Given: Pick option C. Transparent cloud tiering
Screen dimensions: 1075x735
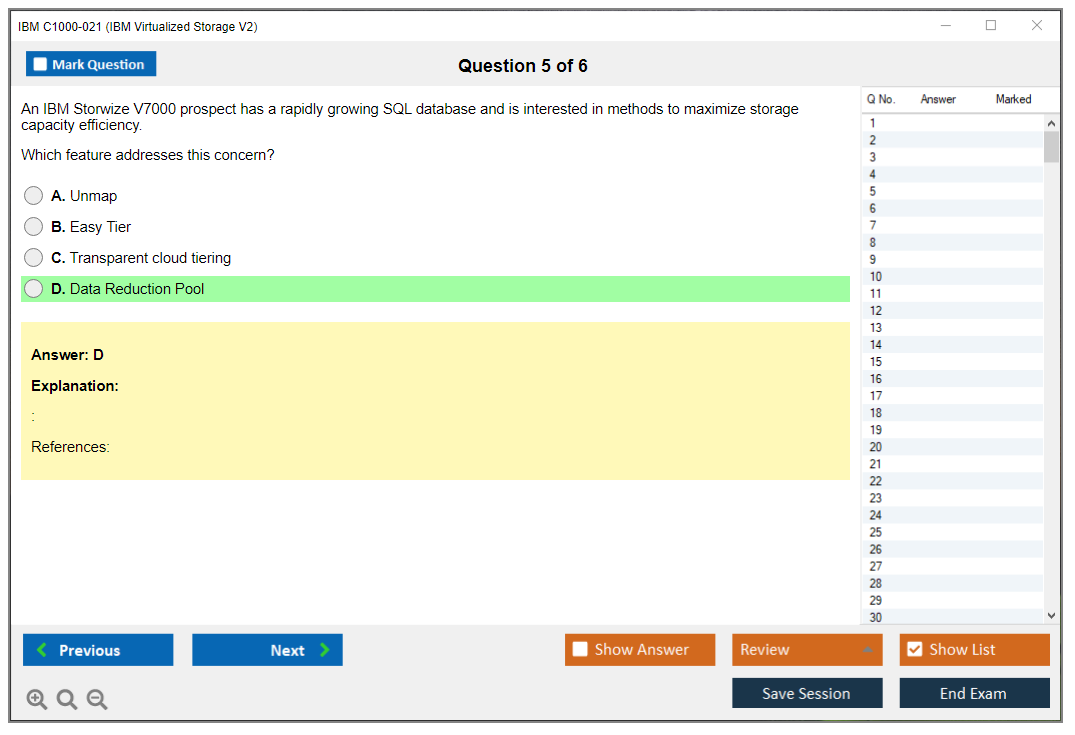Looking at the screenshot, I should [x=34, y=258].
